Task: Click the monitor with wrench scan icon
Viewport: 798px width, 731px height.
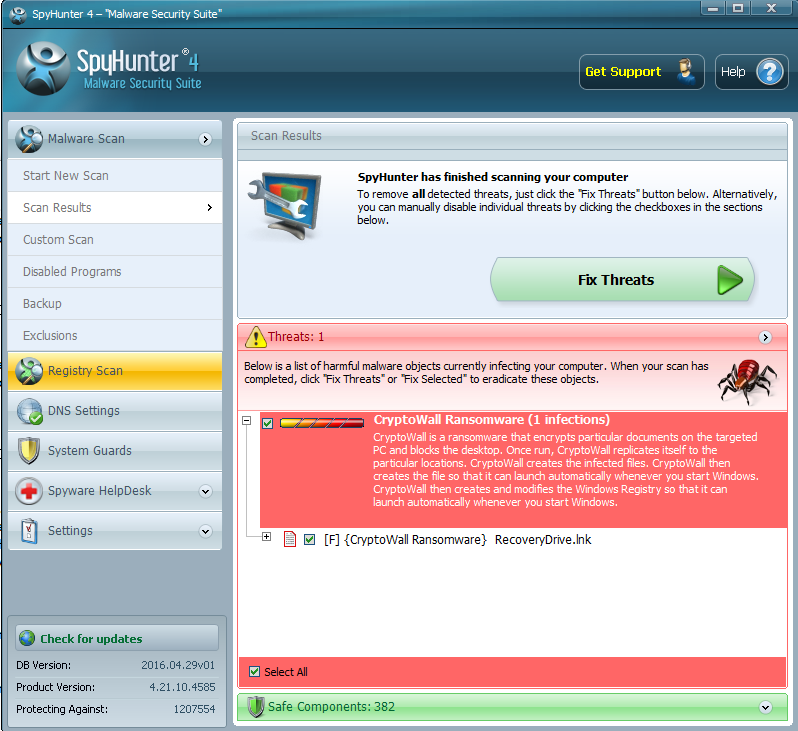Action: pyautogui.click(x=286, y=206)
